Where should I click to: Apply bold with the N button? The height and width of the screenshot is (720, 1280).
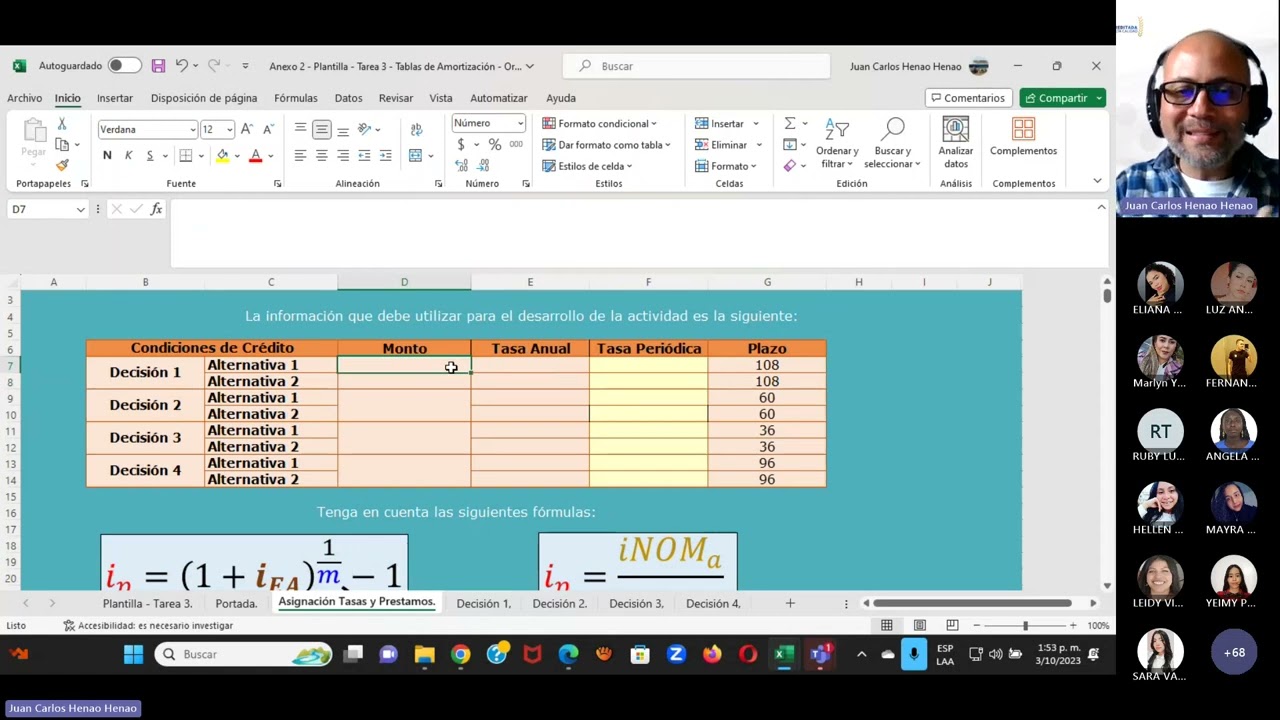coord(107,155)
